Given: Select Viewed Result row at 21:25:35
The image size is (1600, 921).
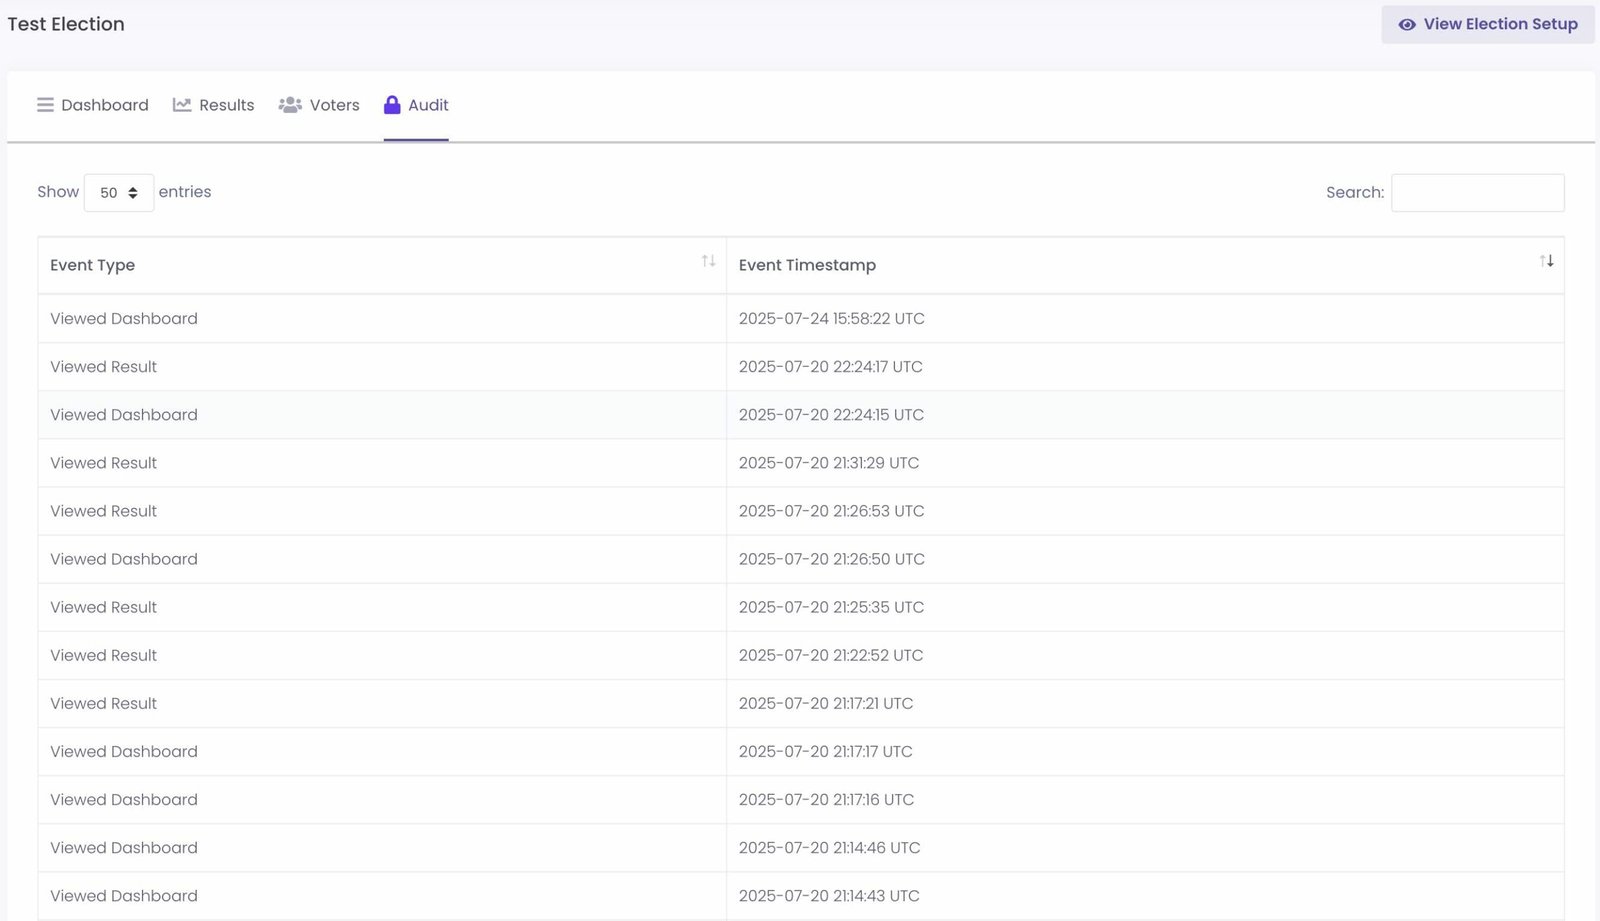Looking at the screenshot, I should [801, 607].
